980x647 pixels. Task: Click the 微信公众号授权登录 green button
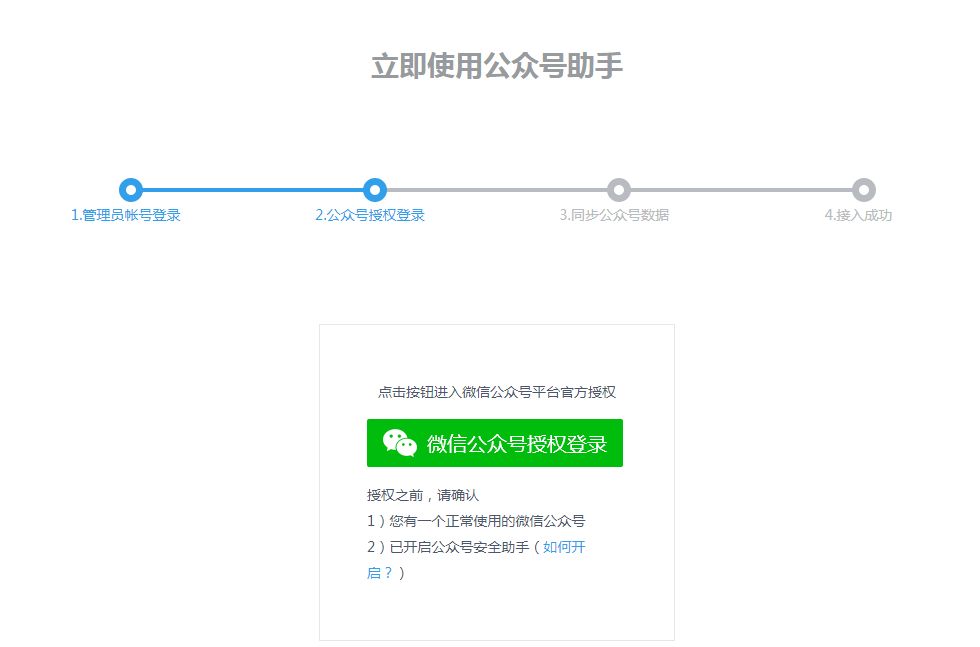pos(495,443)
